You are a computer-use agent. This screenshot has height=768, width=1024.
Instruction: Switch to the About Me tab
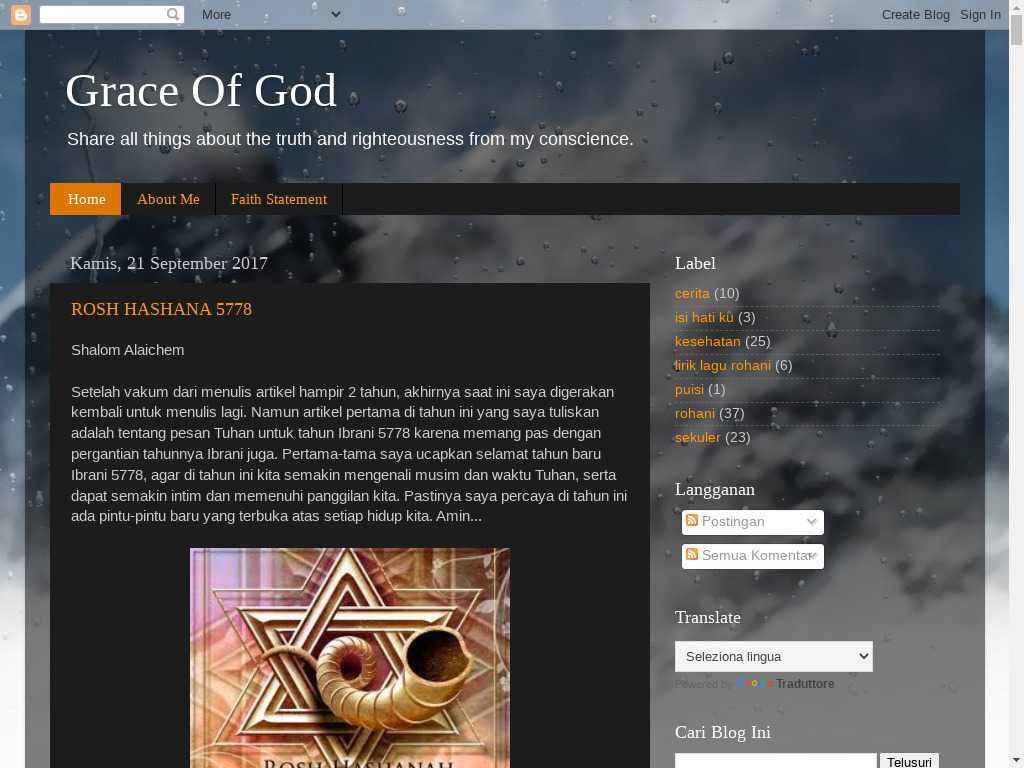(168, 199)
